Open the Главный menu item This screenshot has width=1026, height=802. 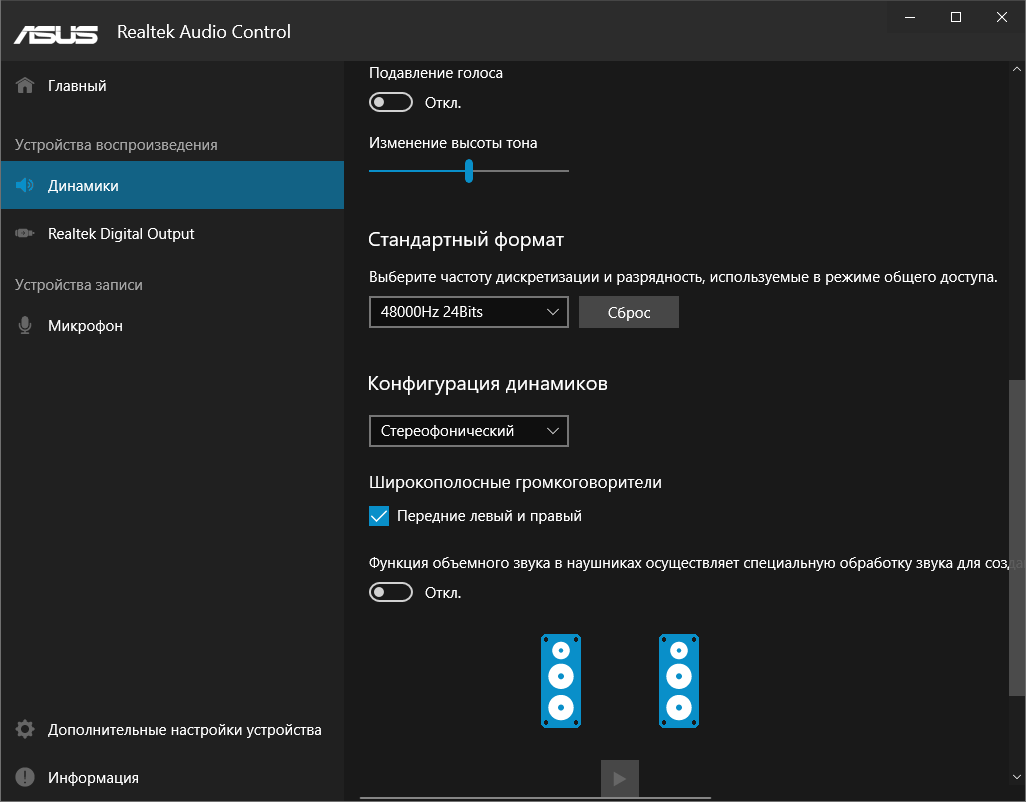pos(77,86)
